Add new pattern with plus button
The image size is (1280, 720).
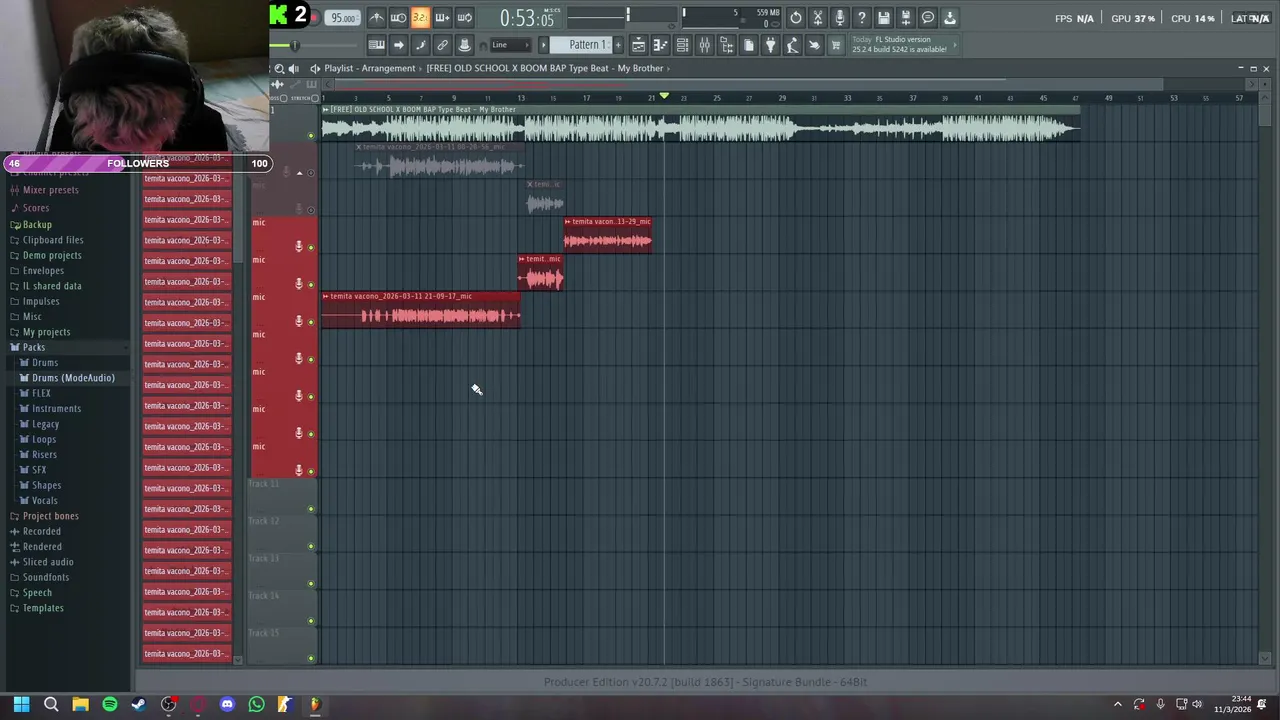click(618, 45)
